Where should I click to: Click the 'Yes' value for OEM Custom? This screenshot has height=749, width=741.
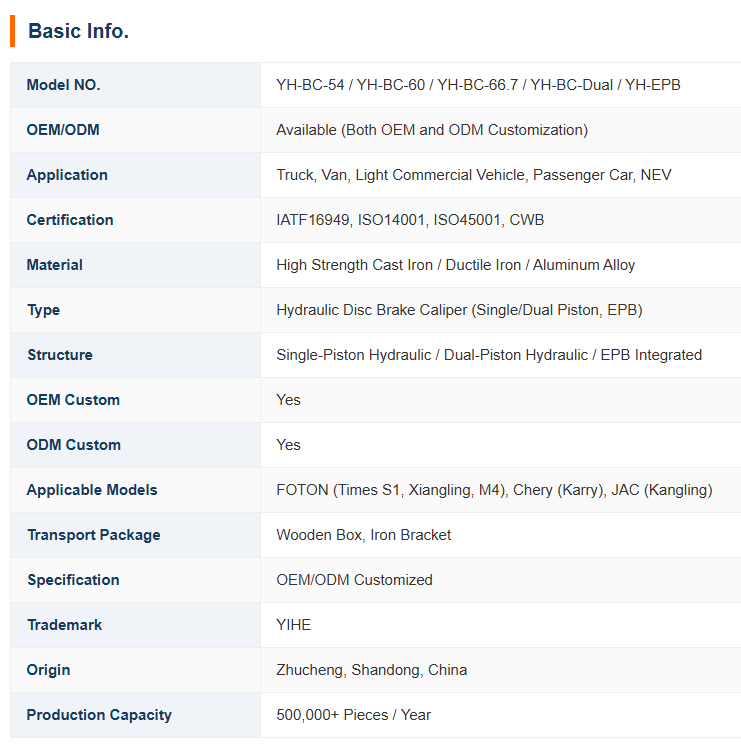[x=289, y=400]
